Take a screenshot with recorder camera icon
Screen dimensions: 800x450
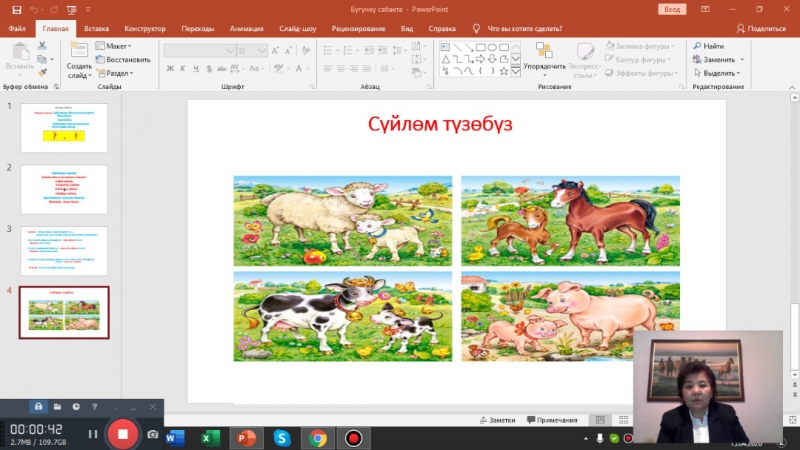click(153, 435)
